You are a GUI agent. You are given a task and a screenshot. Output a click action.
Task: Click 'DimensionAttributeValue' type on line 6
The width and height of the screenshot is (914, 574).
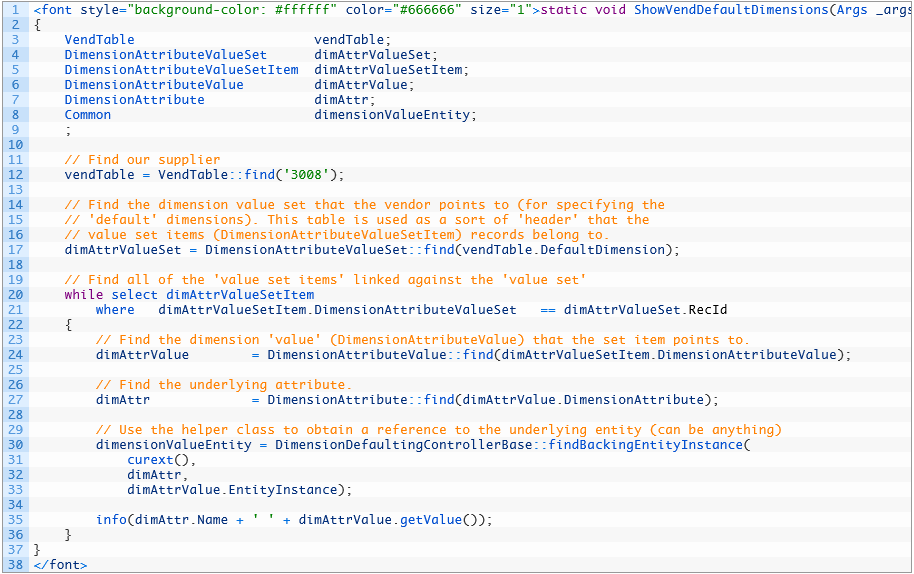pyautogui.click(x=154, y=84)
